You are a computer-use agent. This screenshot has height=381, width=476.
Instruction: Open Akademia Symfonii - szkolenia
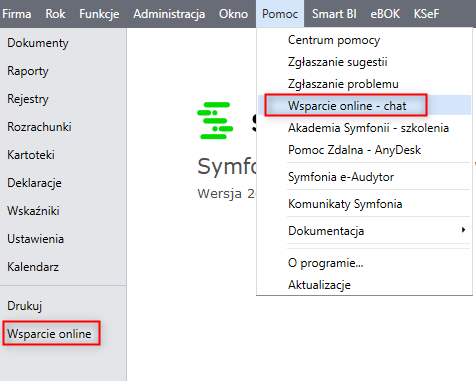pyautogui.click(x=368, y=128)
